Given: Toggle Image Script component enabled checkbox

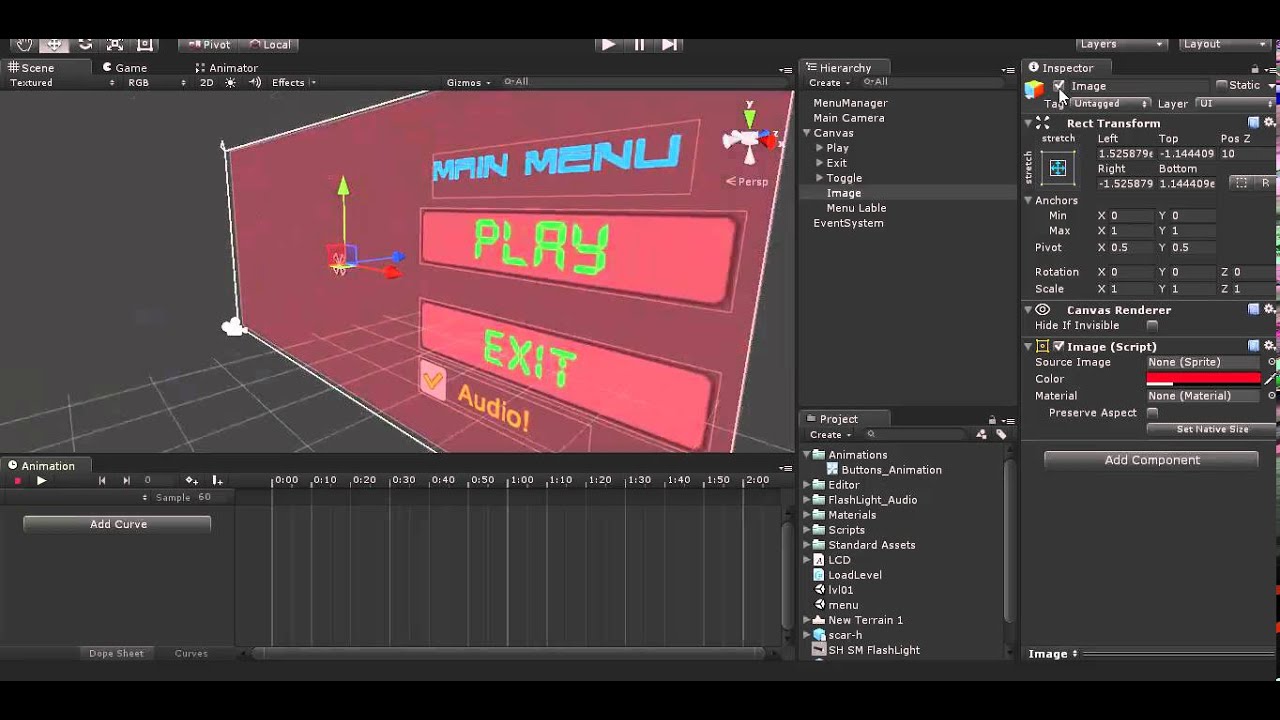Looking at the screenshot, I should pos(1059,346).
